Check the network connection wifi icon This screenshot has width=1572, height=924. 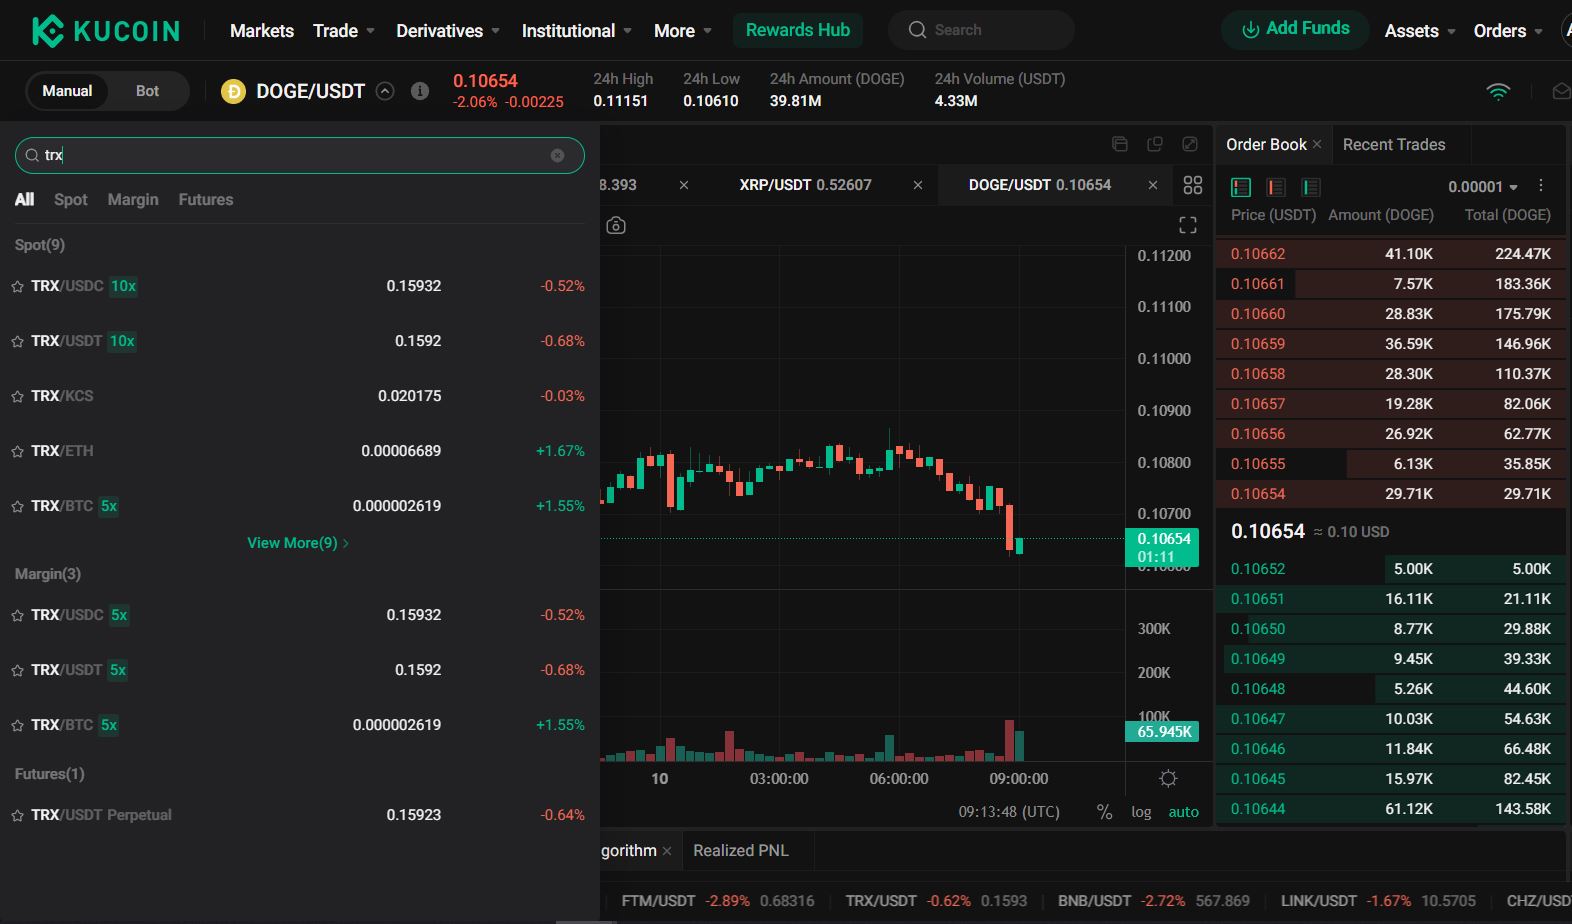[1498, 91]
